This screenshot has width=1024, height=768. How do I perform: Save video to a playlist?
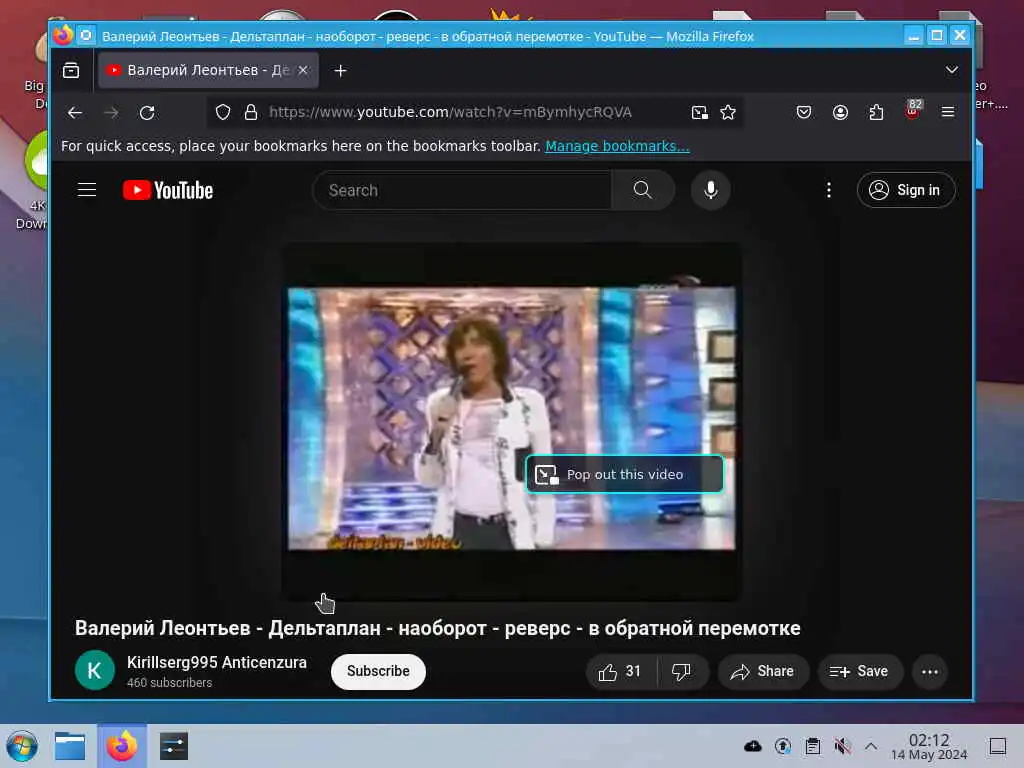pyautogui.click(x=860, y=671)
